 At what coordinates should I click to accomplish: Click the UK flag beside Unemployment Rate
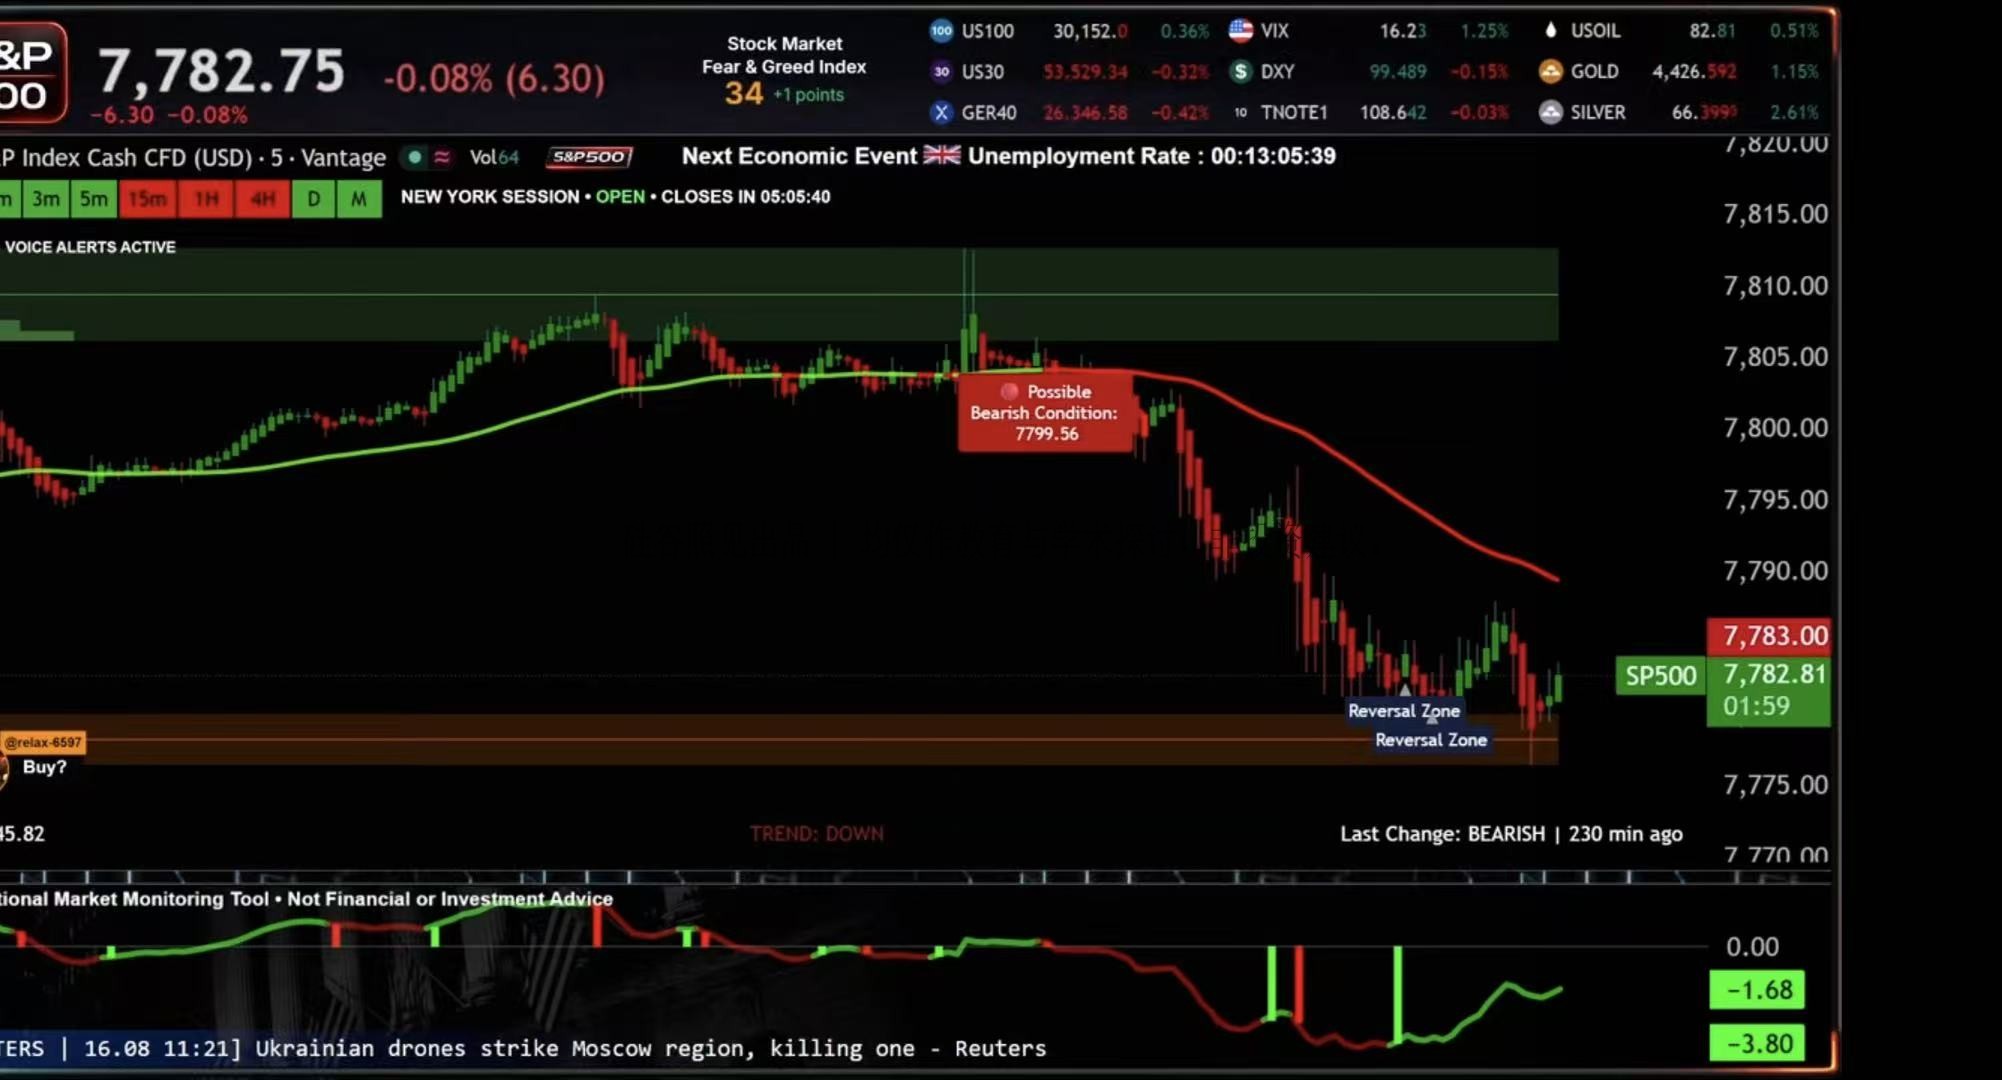[942, 156]
